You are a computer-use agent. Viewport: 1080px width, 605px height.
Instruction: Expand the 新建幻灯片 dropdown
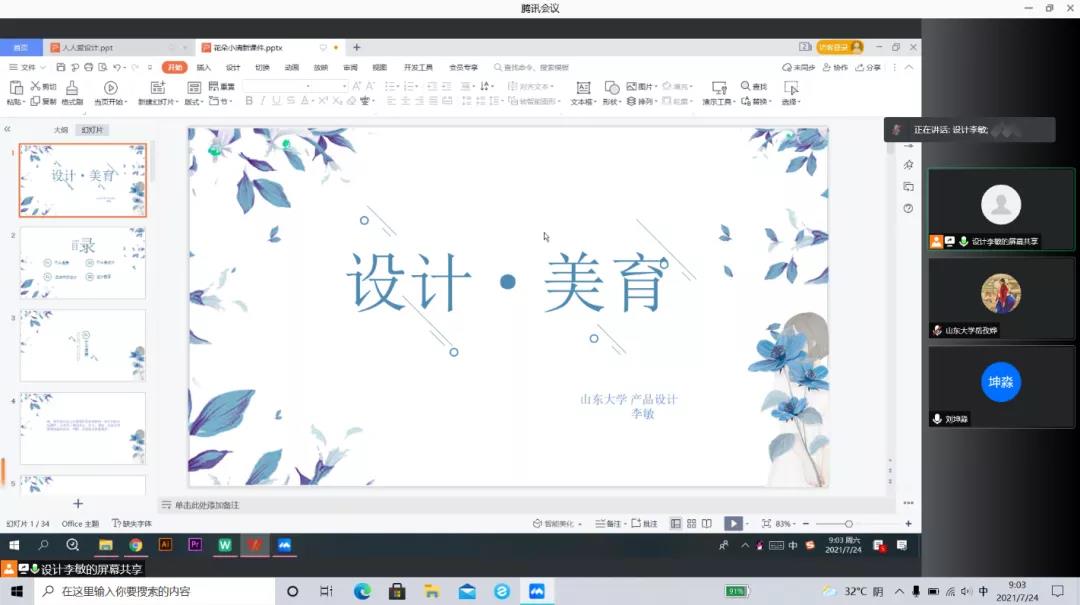point(176,102)
